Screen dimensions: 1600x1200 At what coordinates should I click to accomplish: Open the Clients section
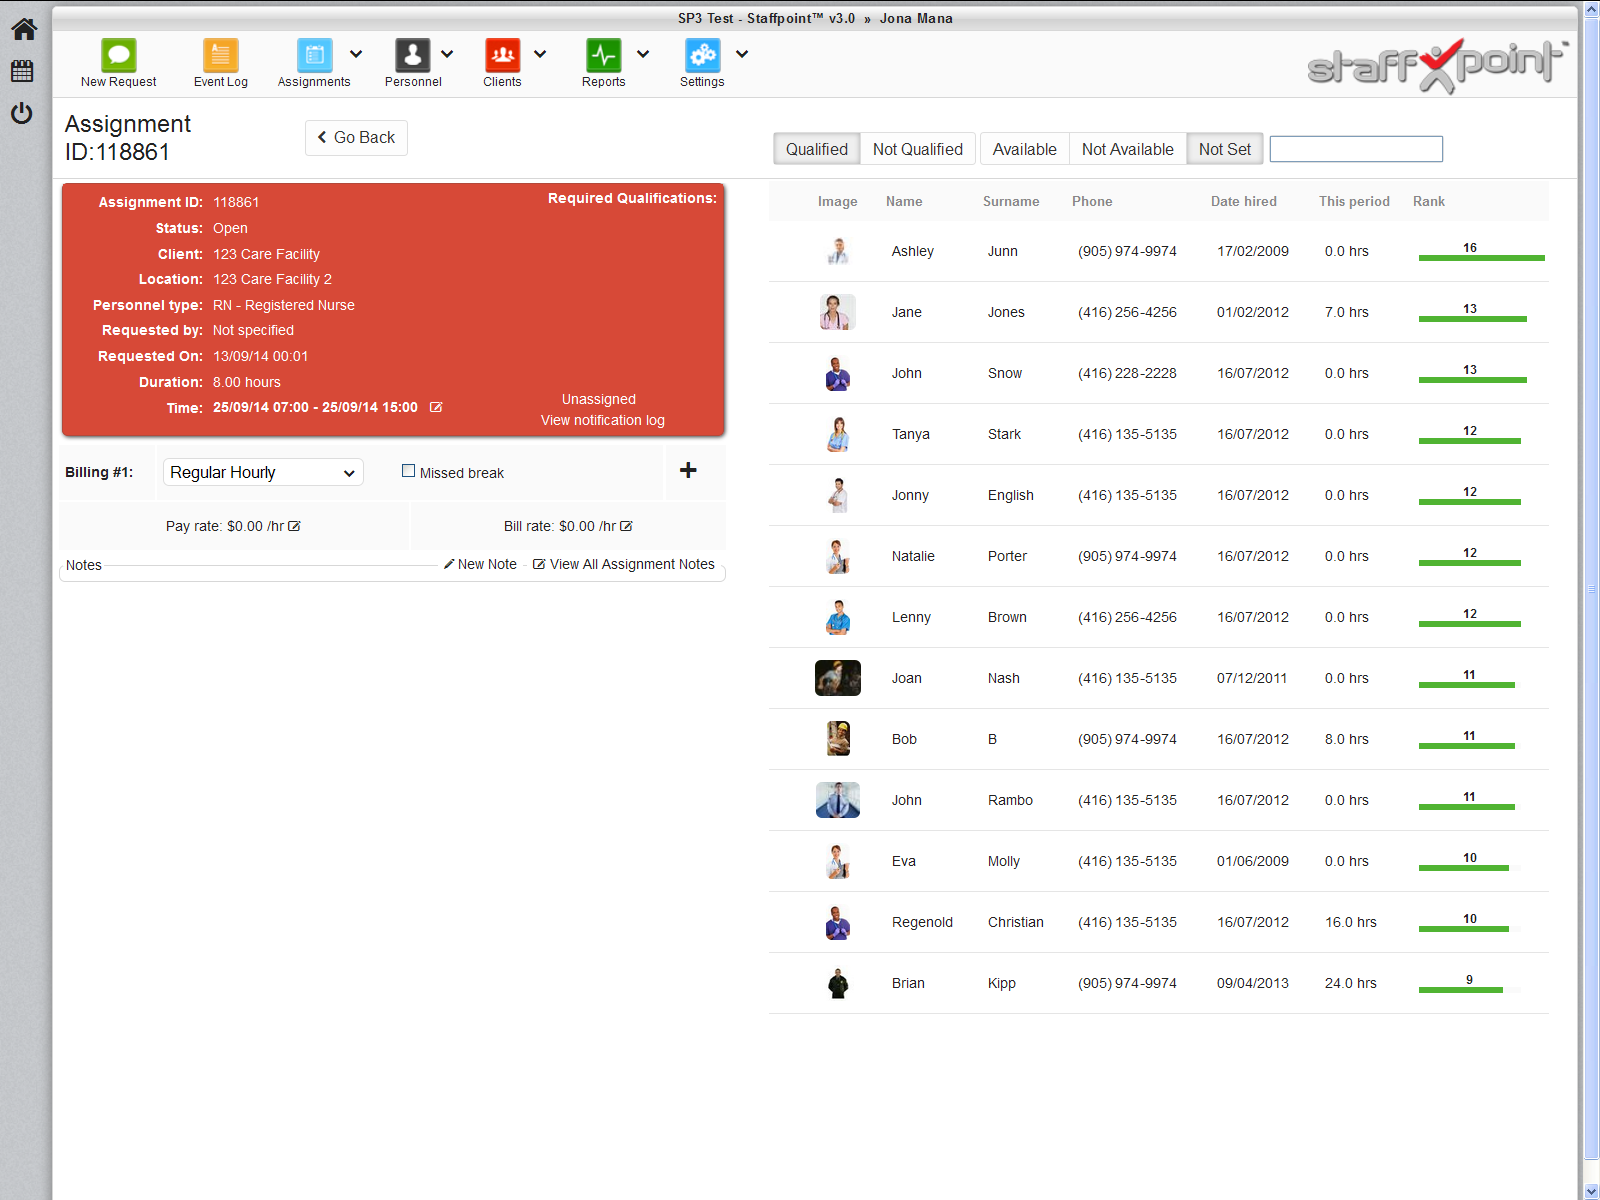click(x=502, y=55)
